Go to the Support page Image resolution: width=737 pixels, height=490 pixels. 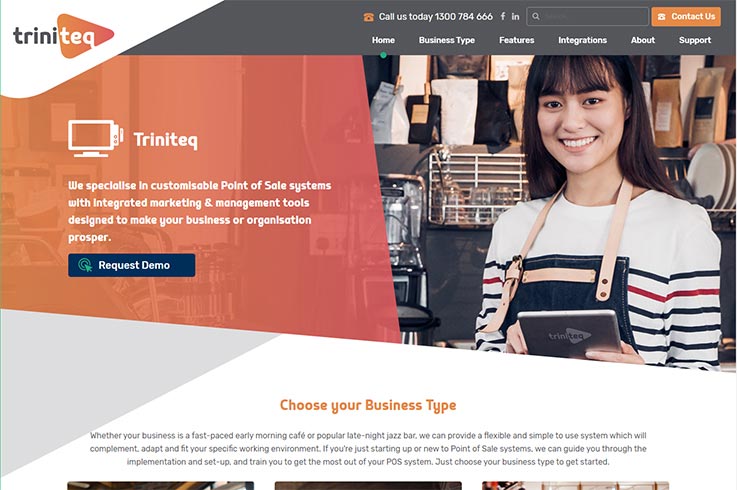tap(695, 40)
